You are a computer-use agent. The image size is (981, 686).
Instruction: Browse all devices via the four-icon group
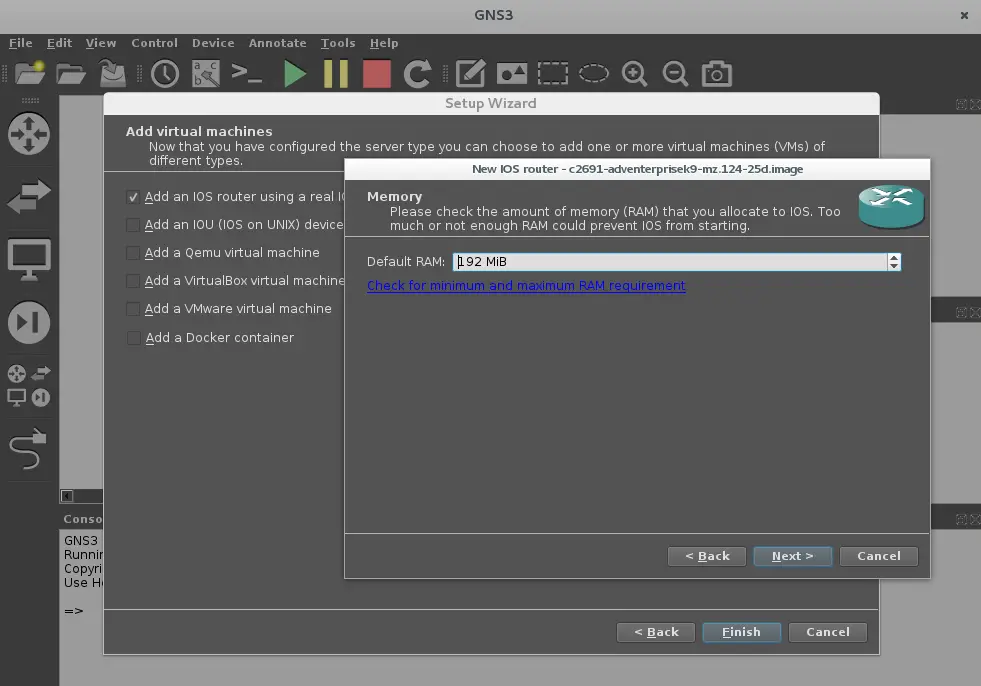click(29, 386)
